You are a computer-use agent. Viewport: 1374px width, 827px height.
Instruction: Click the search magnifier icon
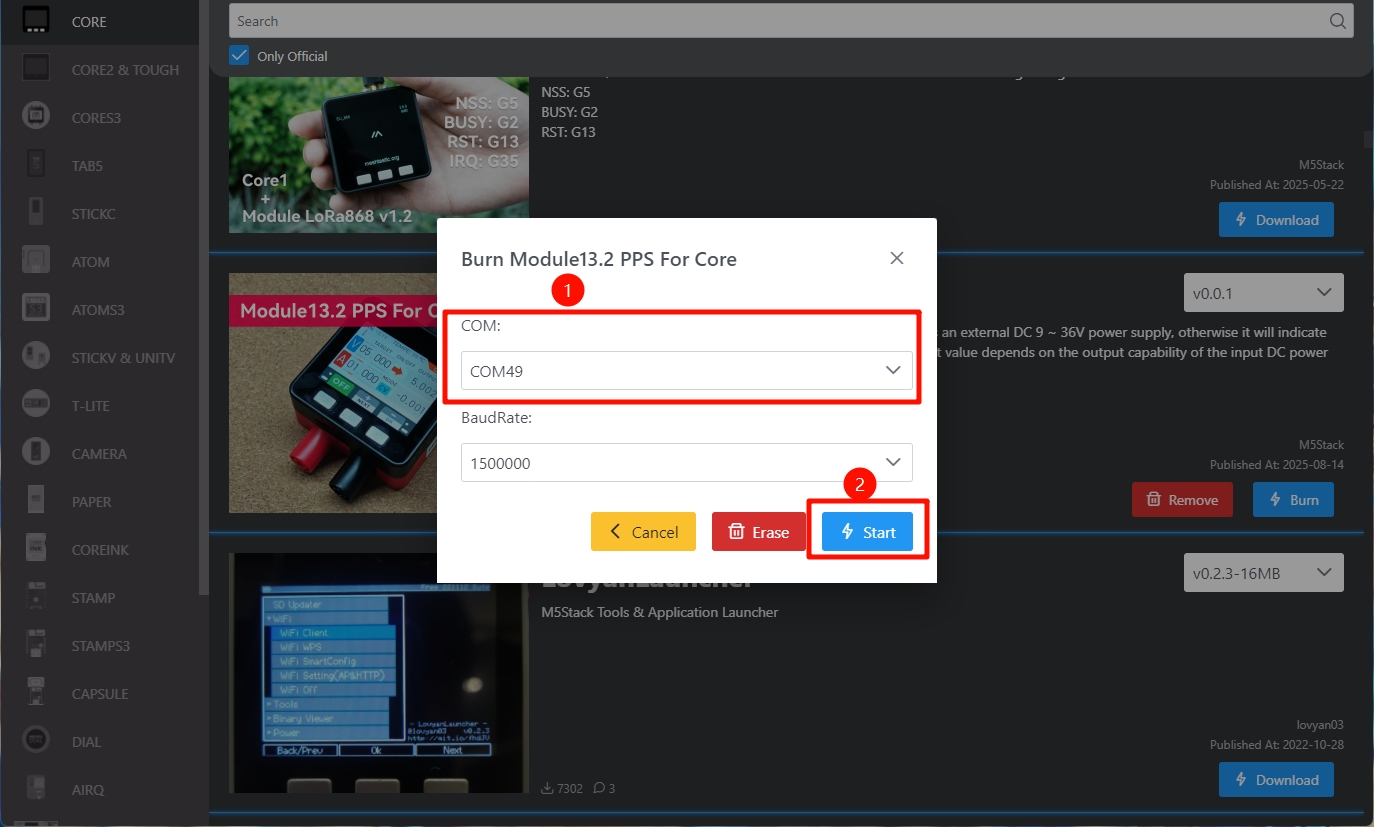[1337, 21]
